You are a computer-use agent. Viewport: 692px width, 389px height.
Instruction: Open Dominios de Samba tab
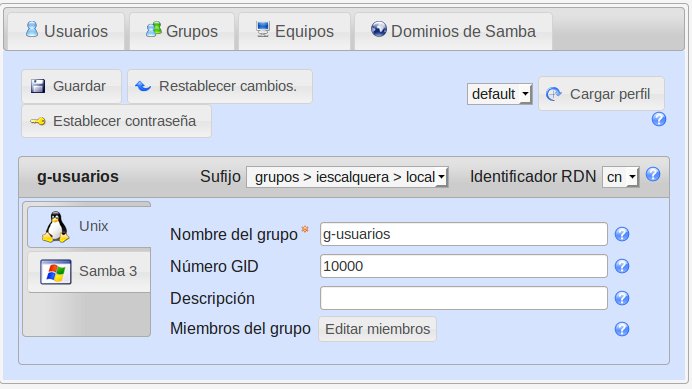coord(453,31)
